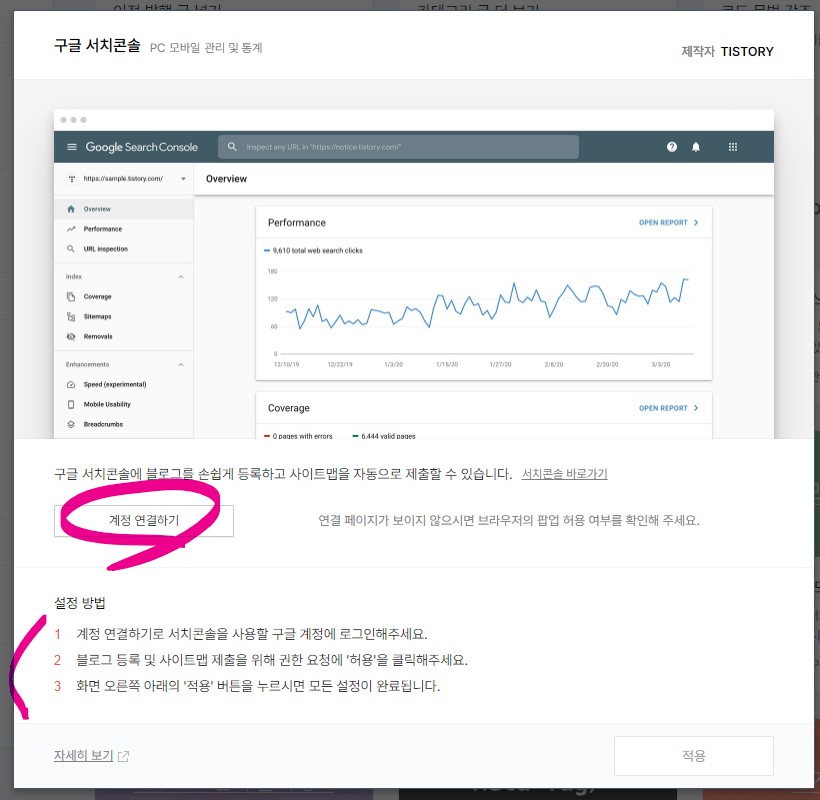Viewport: 820px width, 800px height.
Task: Click the external link icon beside 자세히 보기
Action: tap(123, 756)
